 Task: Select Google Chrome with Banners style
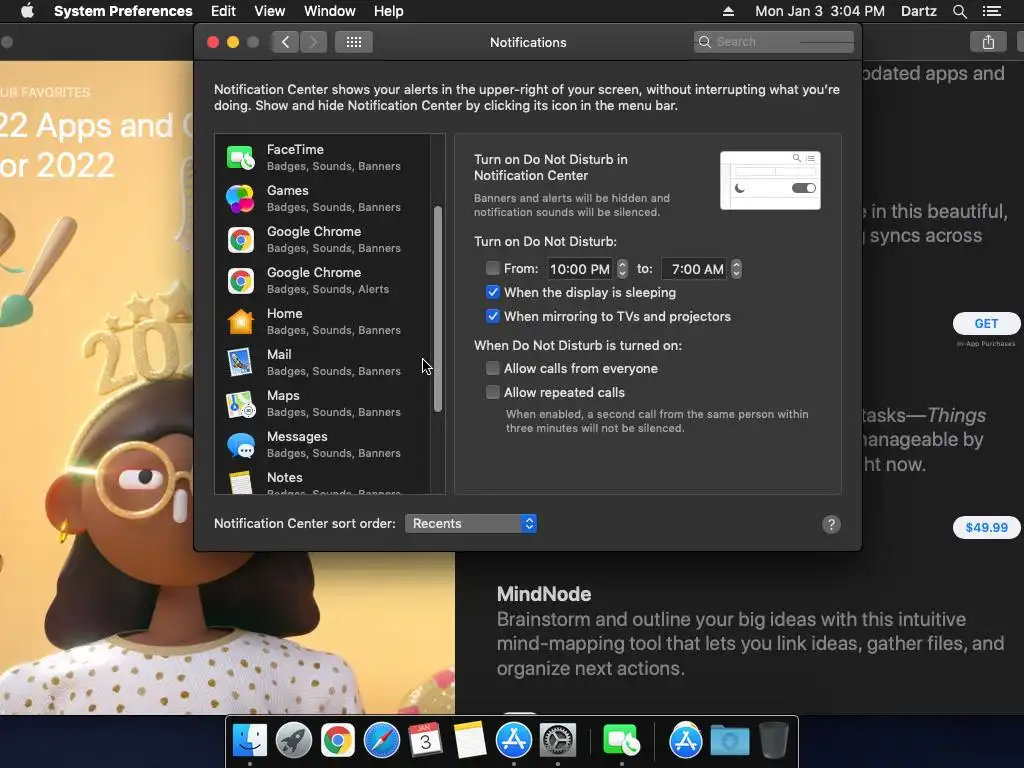point(323,240)
